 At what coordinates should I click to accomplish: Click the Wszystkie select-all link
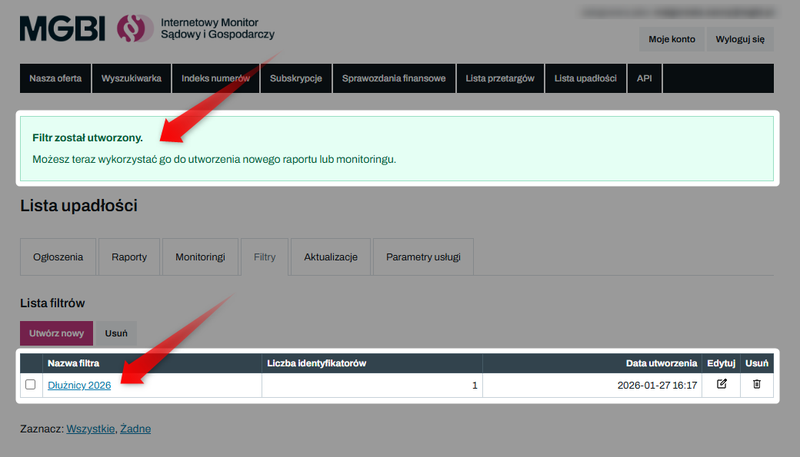coord(90,428)
